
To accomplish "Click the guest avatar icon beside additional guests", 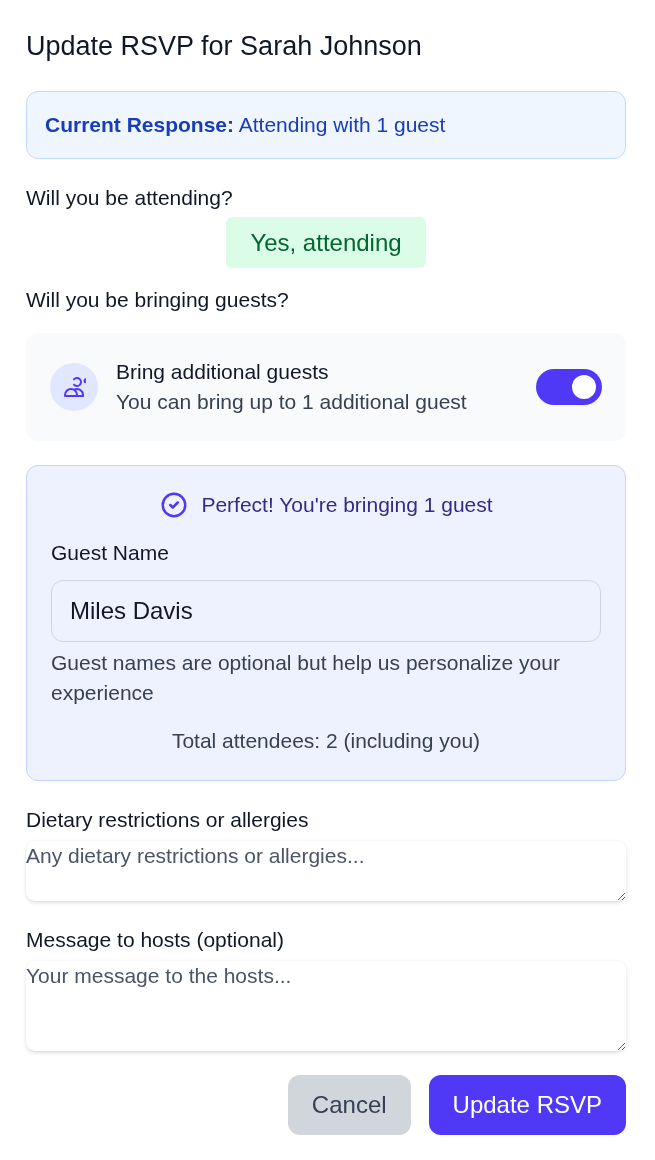I will coord(74,387).
